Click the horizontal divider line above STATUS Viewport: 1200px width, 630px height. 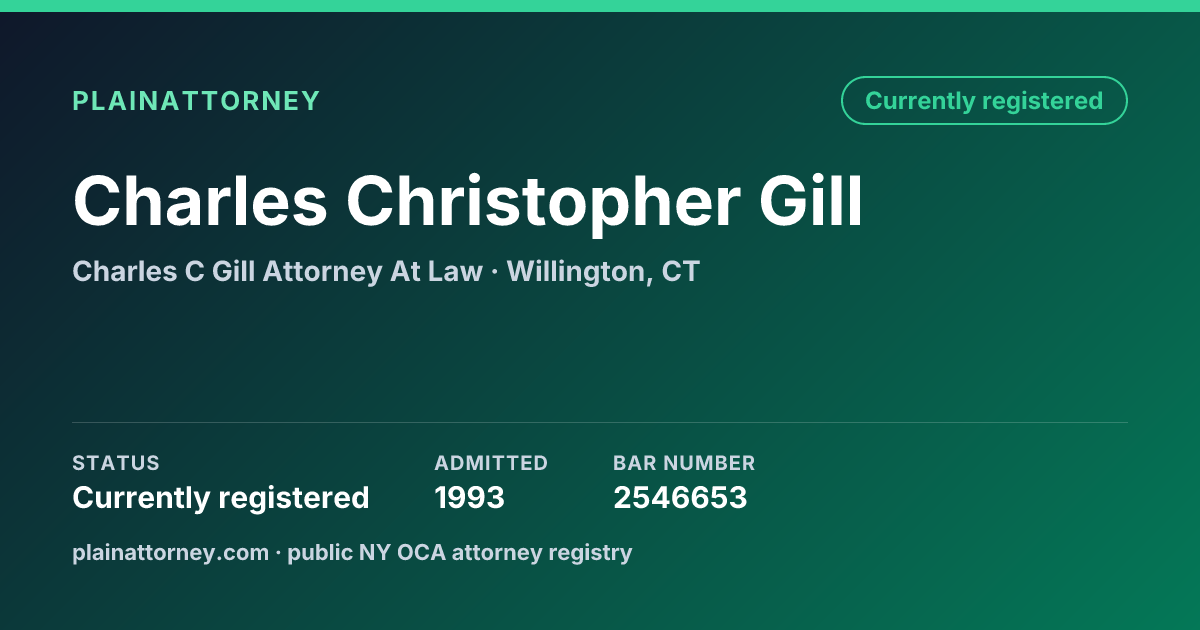click(600, 422)
